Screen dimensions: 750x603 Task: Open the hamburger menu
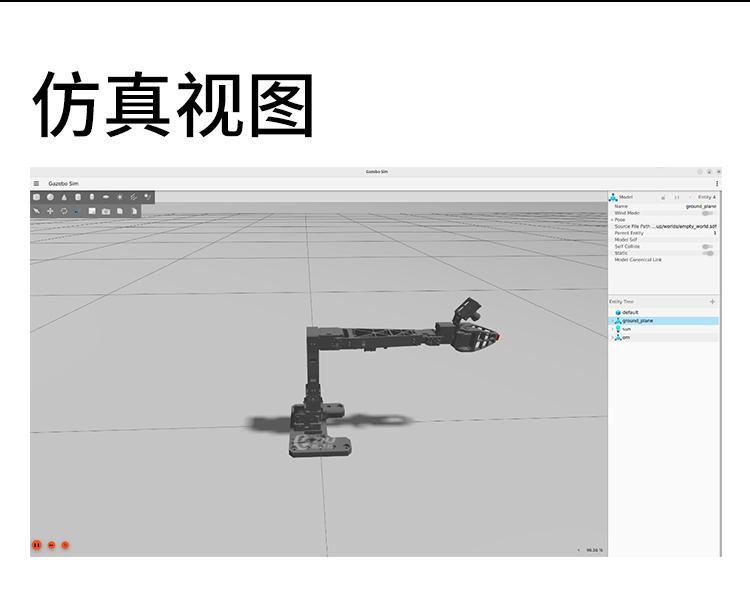(x=37, y=183)
